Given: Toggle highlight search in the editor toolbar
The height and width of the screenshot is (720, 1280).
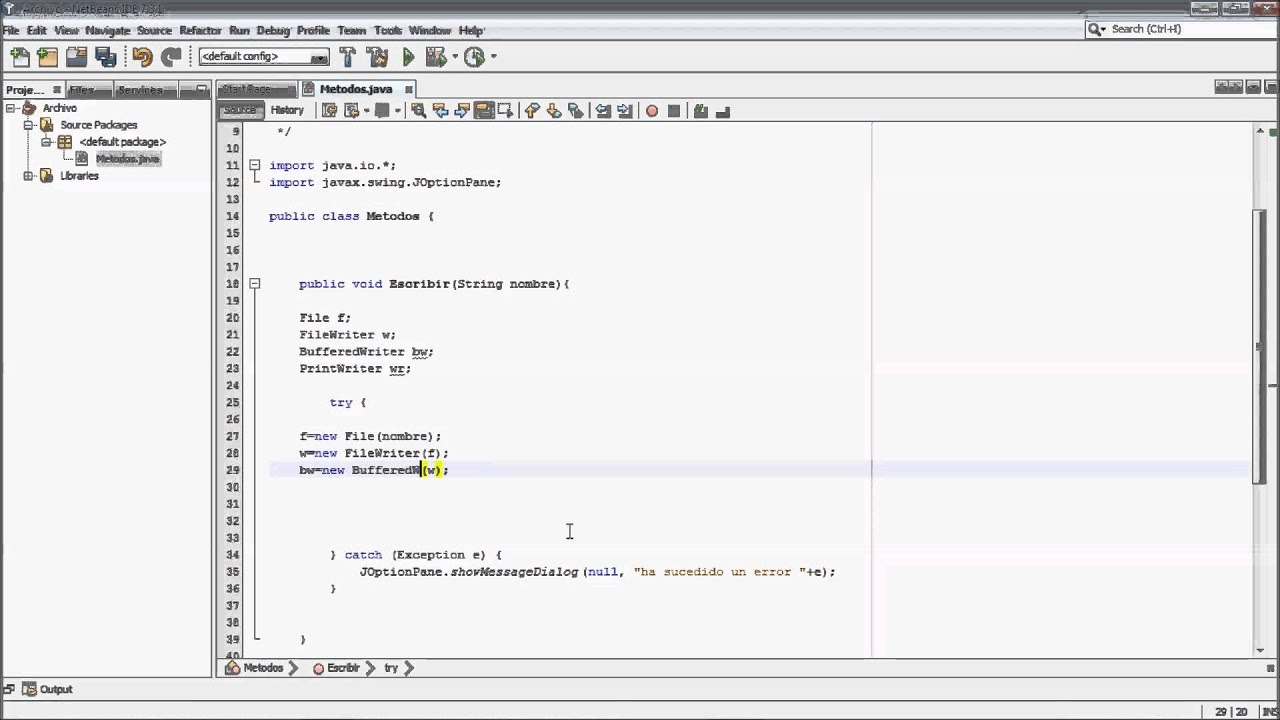Looking at the screenshot, I should 484,111.
